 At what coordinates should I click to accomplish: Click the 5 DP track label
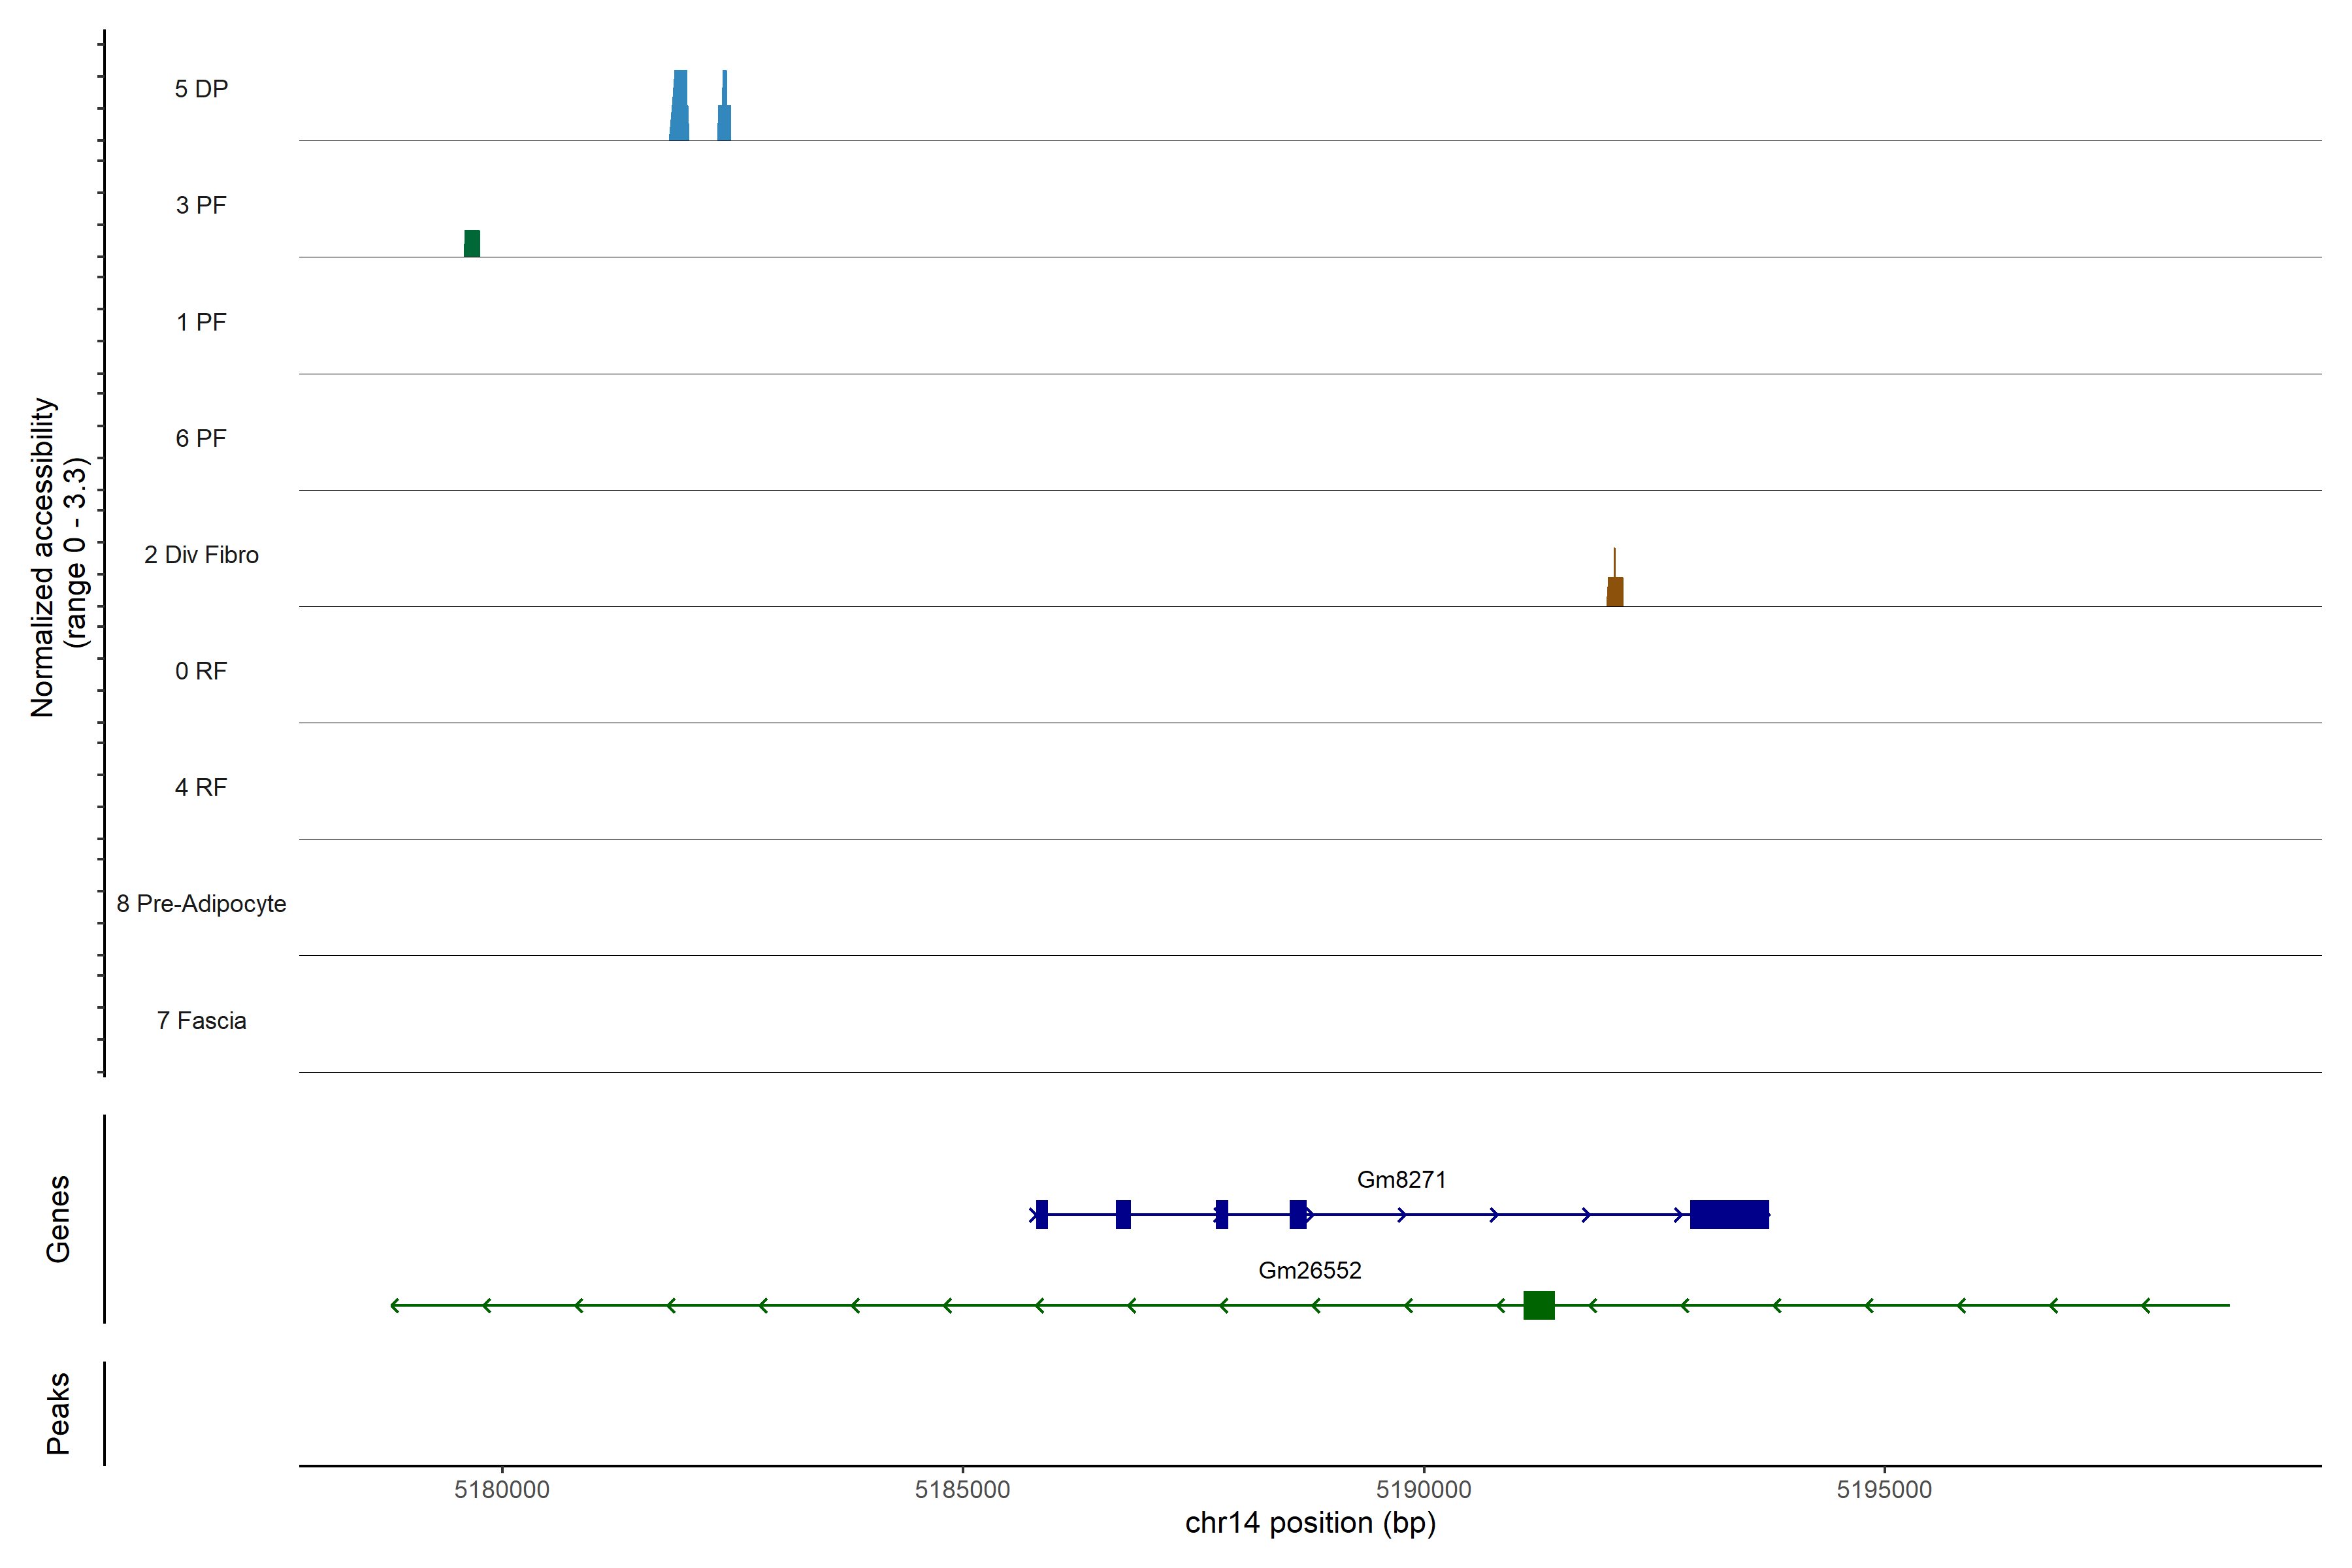(x=201, y=89)
